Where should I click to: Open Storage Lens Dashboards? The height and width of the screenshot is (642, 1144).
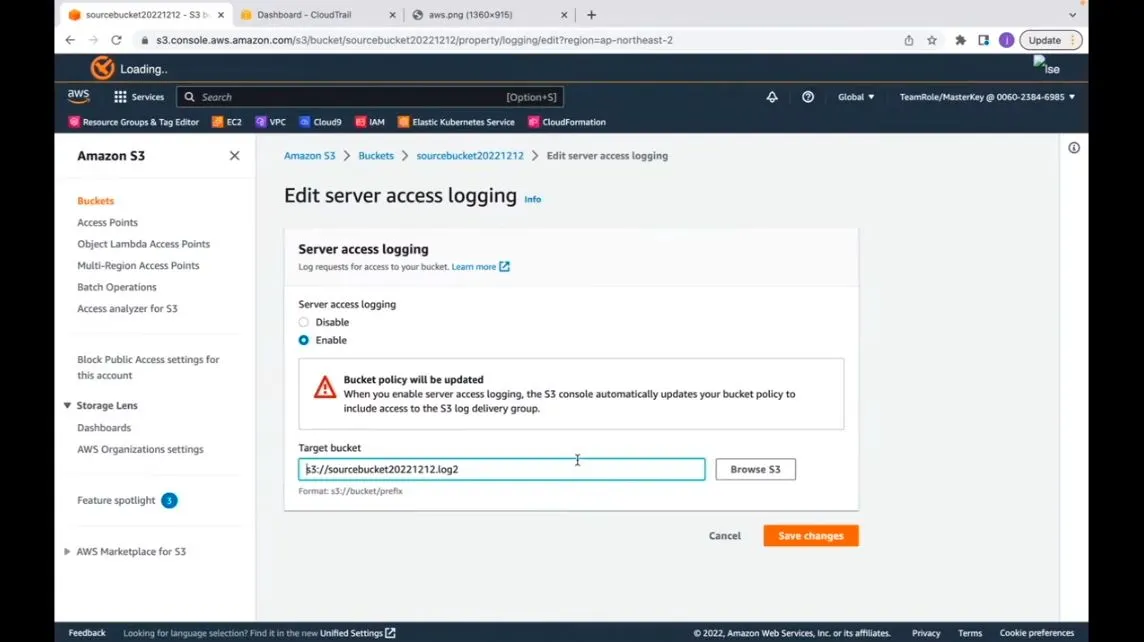coord(104,428)
